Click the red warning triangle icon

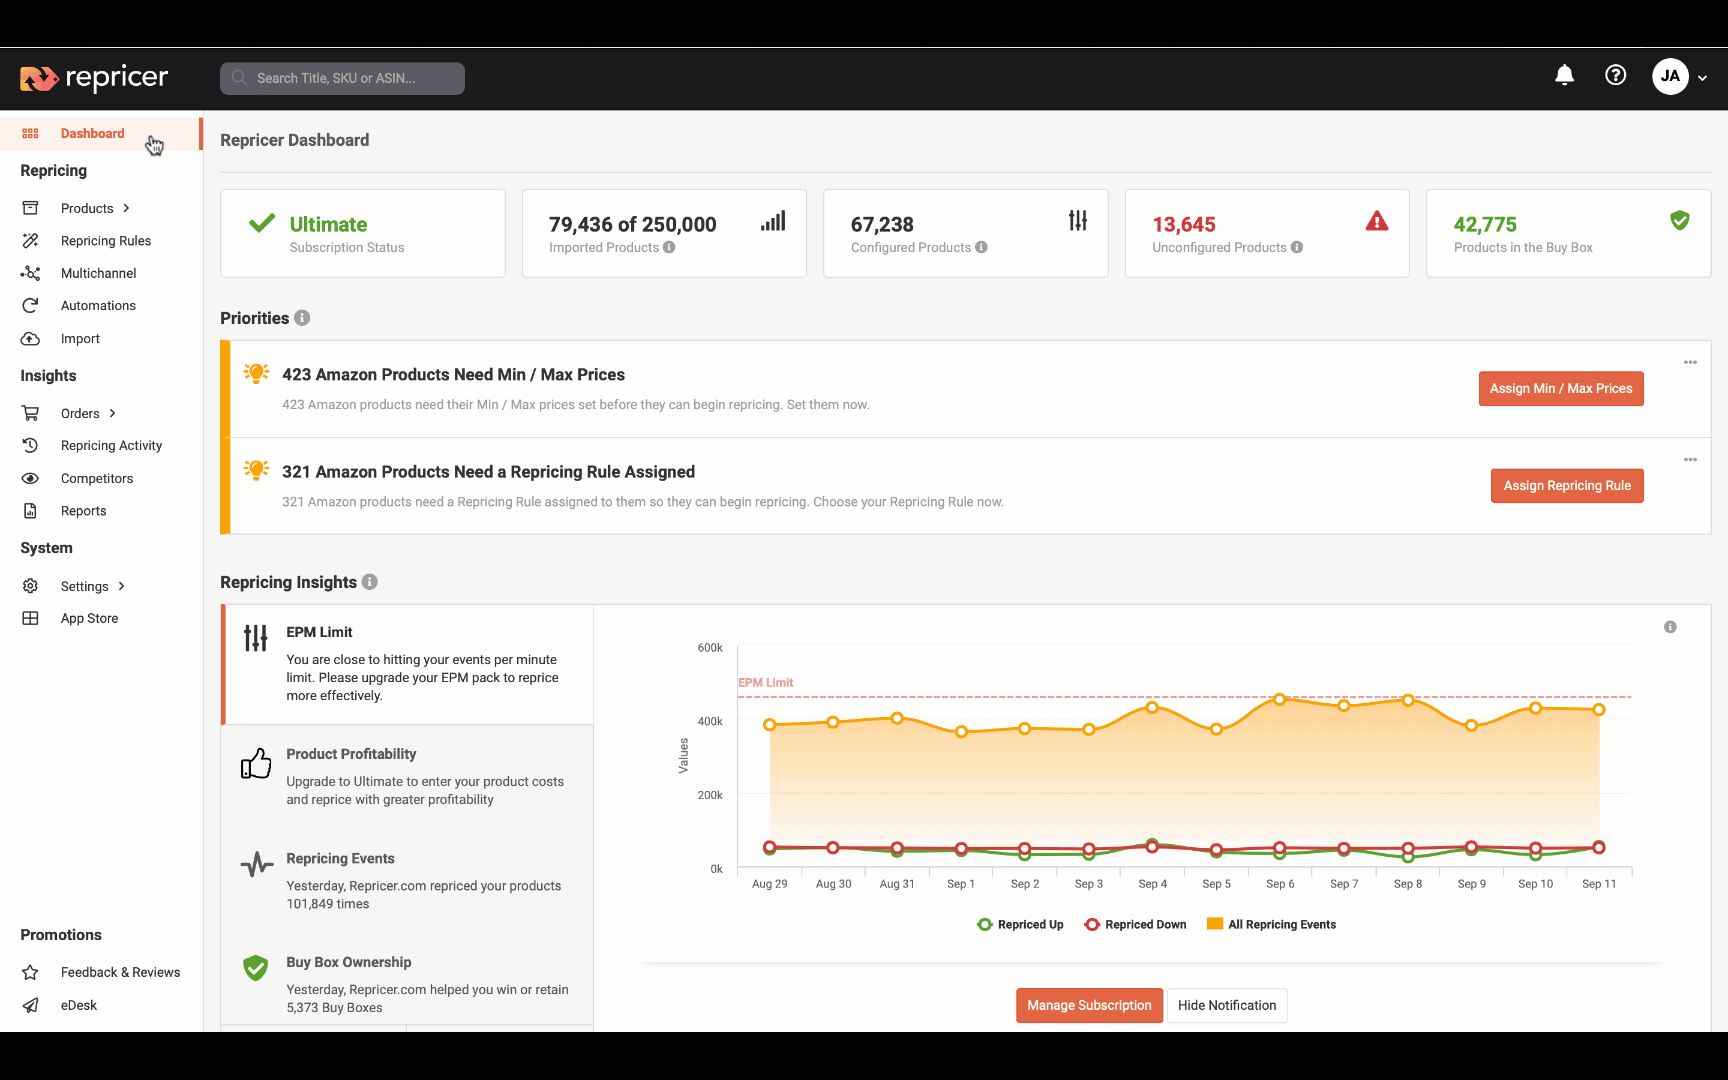(x=1377, y=221)
